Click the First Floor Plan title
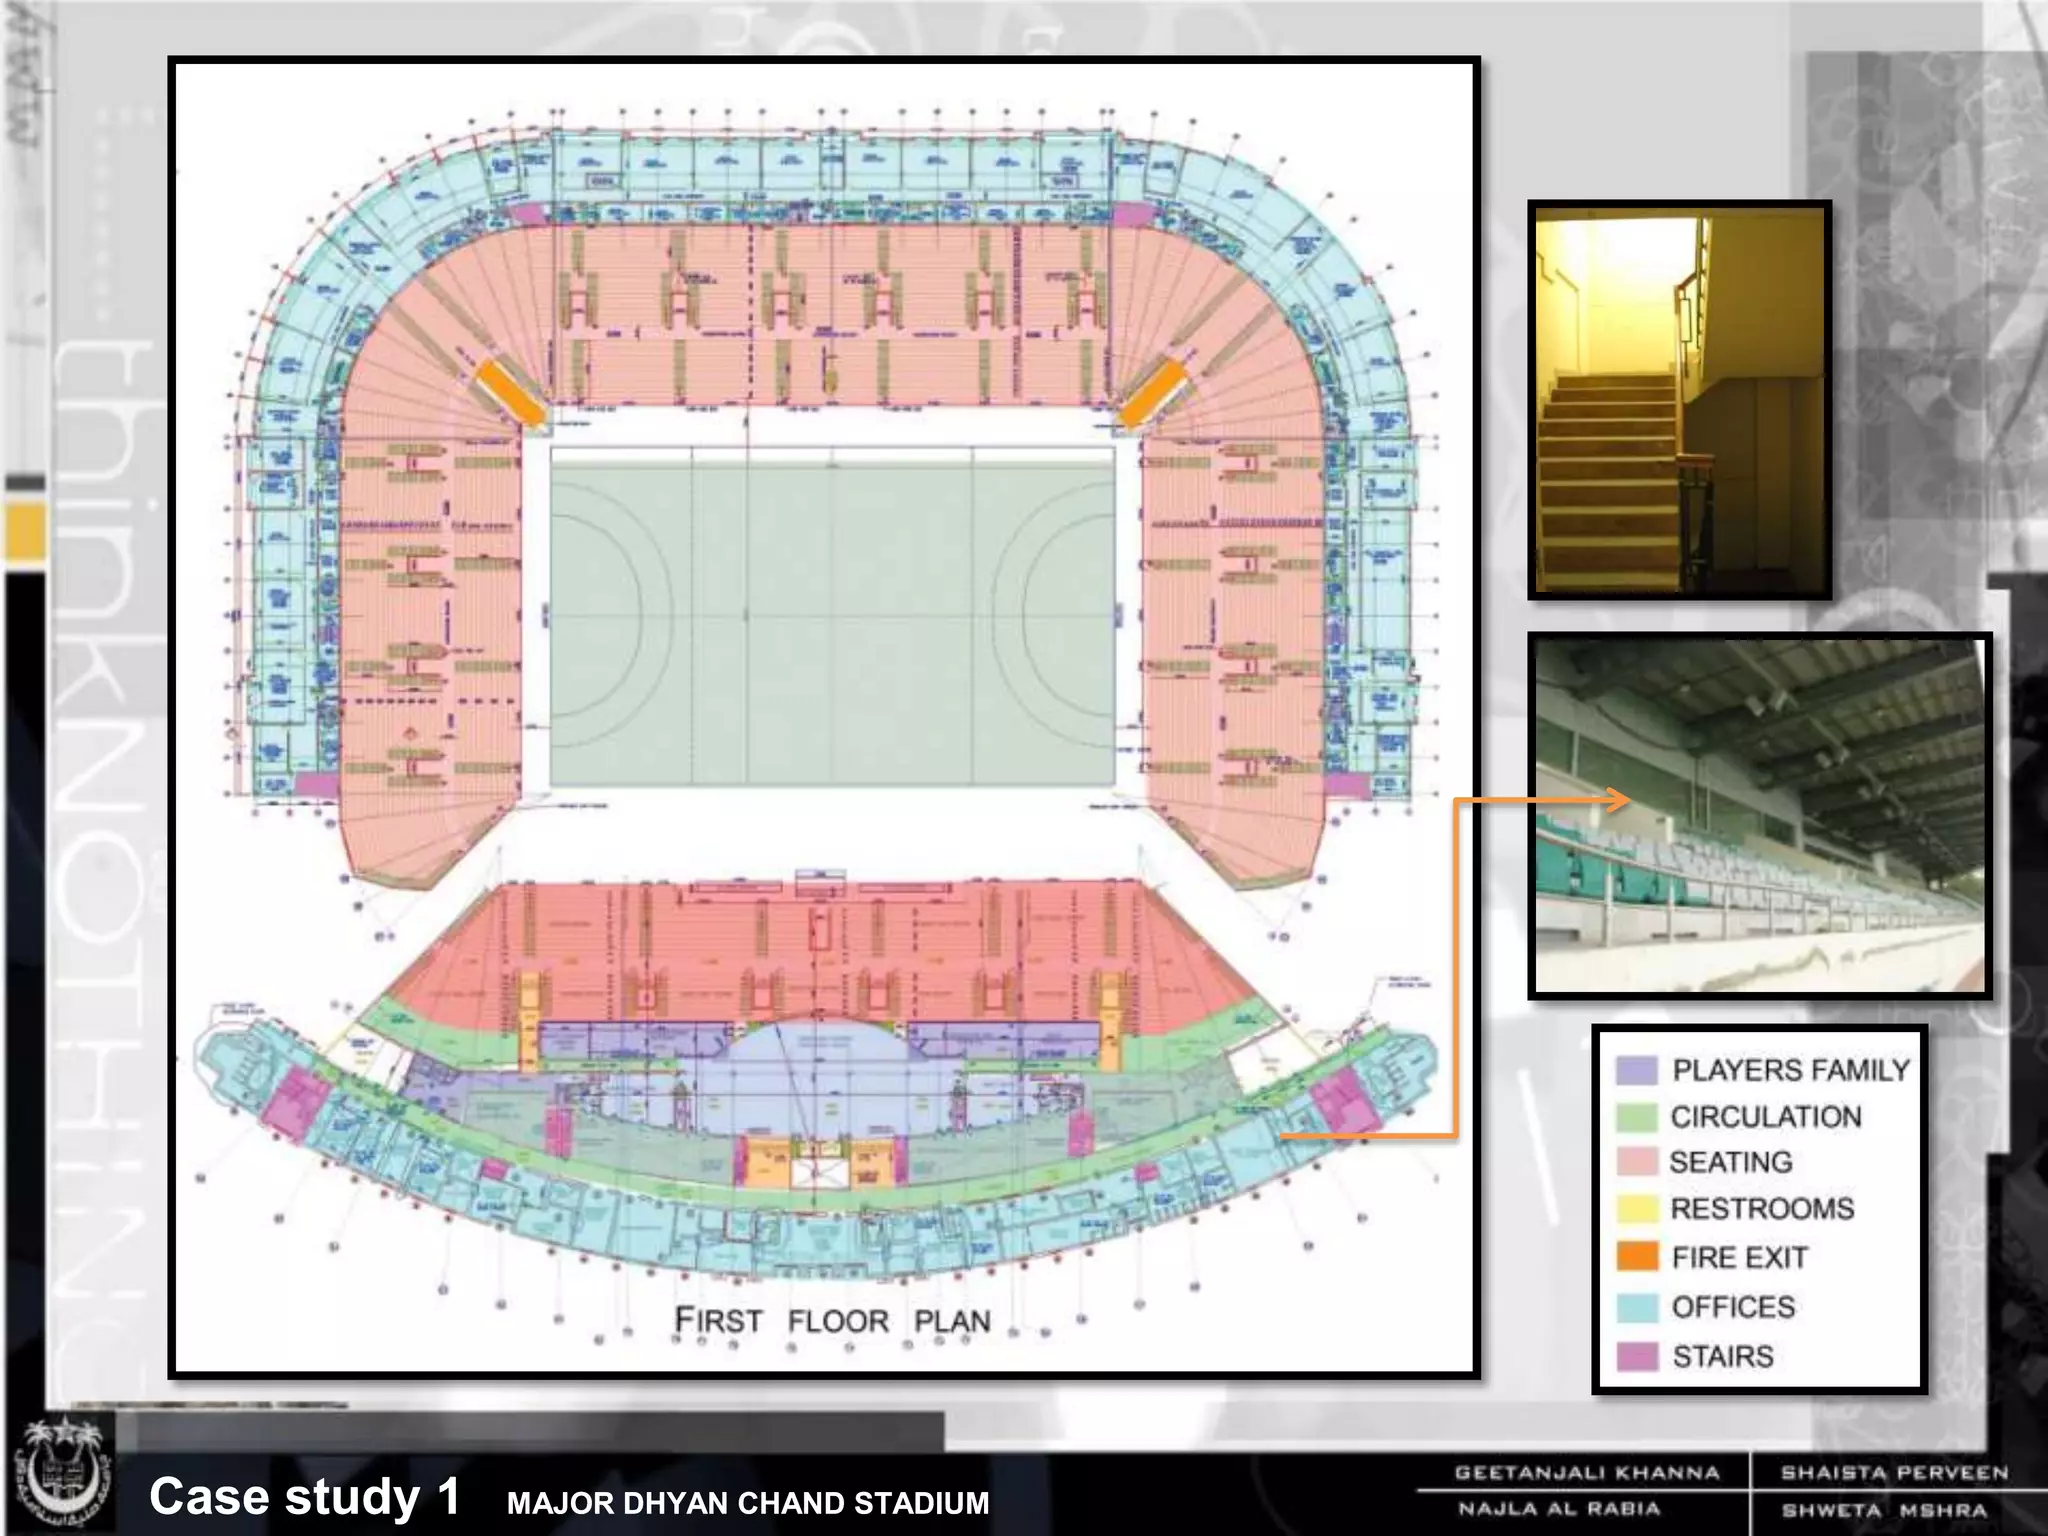 [832, 1320]
